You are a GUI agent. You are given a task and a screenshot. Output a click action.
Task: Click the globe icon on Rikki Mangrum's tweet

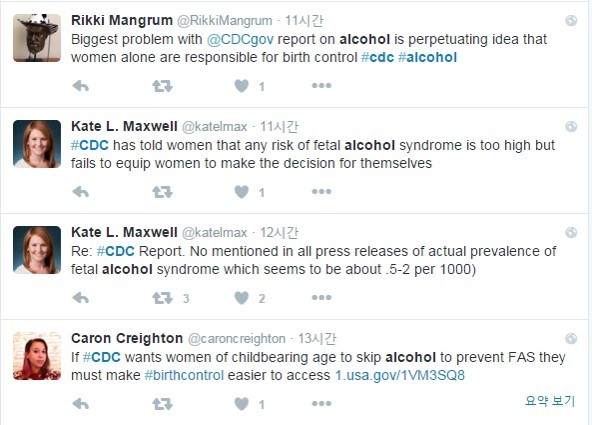click(x=571, y=20)
